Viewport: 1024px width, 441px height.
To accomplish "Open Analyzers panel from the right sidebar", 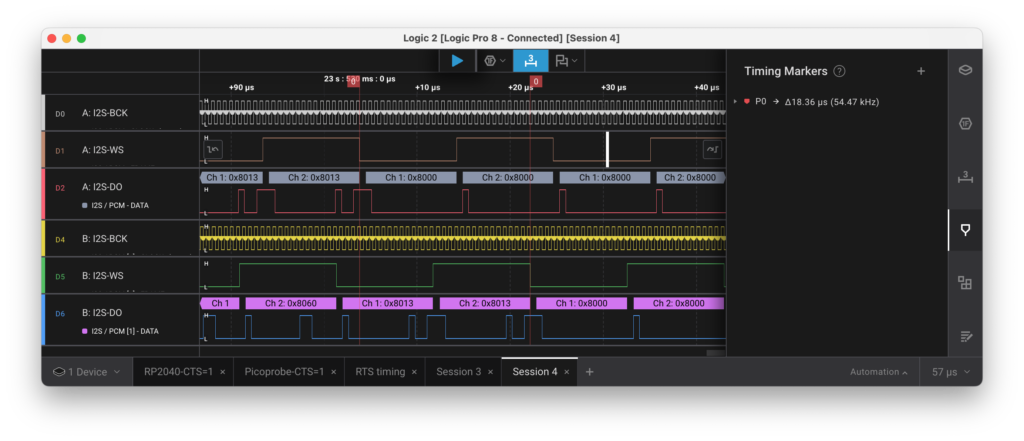I will pyautogui.click(x=965, y=123).
